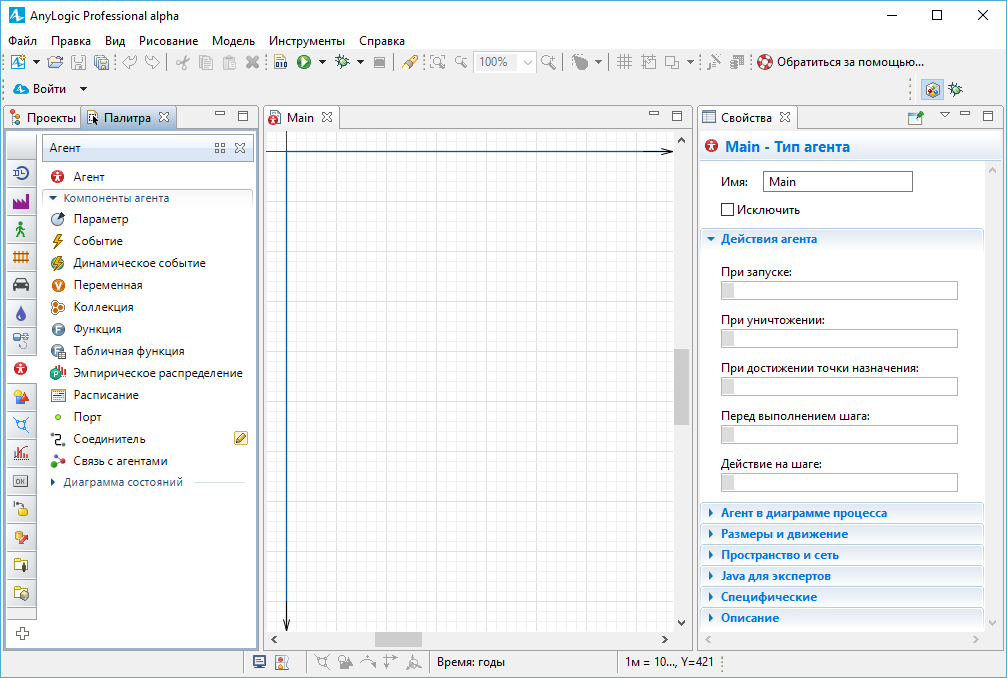1007x678 pixels.
Task: Click the pencil icon next to Соединитель
Action: [241, 439]
